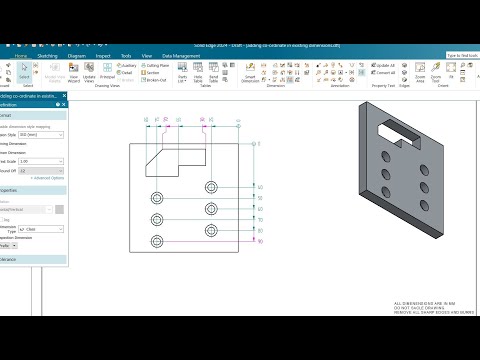480x360 pixels.
Task: Open the Diagram ribbon tab
Action: click(x=77, y=56)
